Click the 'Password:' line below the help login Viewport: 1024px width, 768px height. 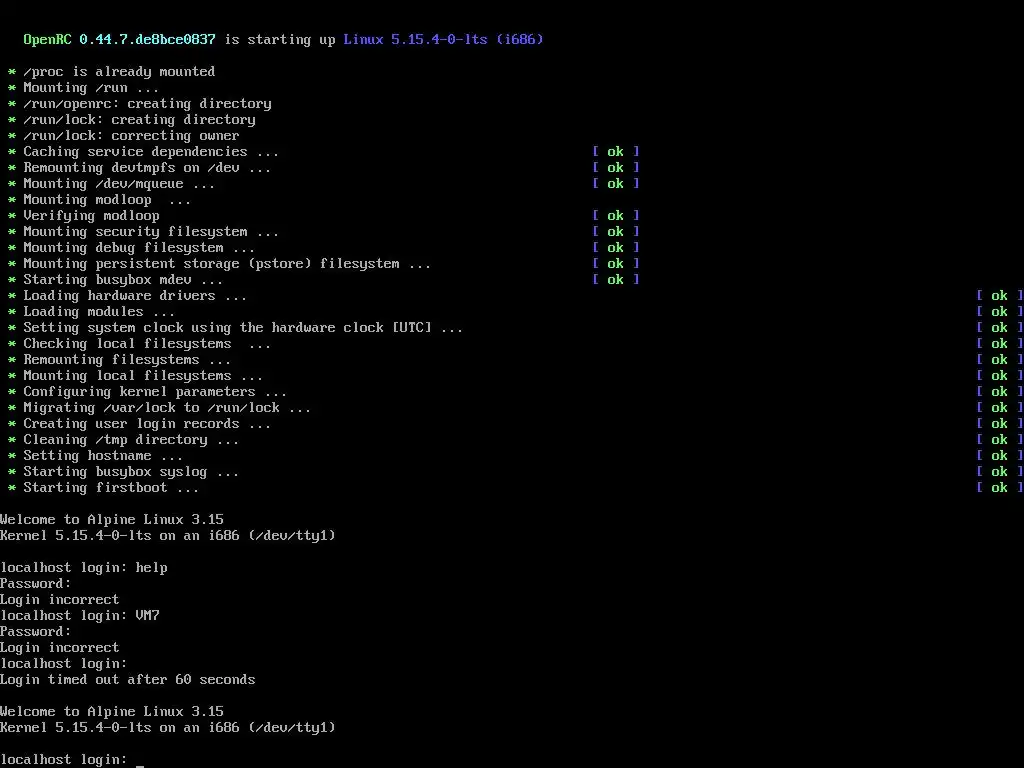point(35,584)
